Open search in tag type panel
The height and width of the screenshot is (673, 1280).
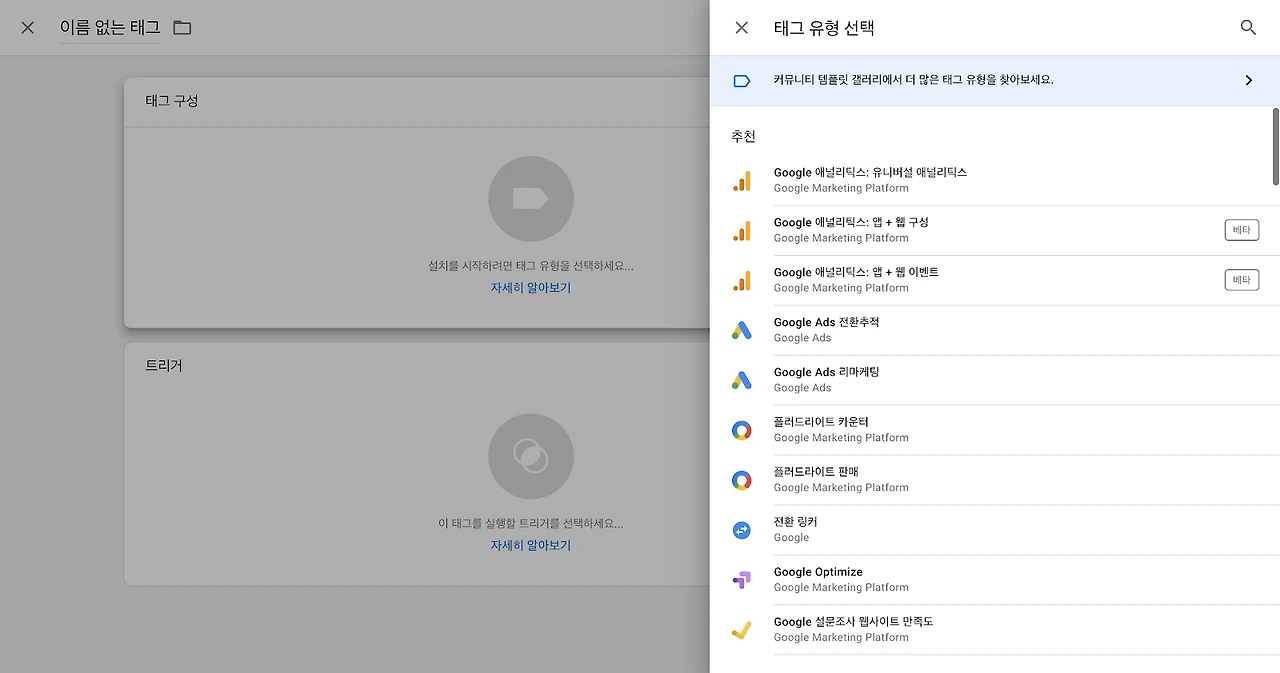[1248, 28]
